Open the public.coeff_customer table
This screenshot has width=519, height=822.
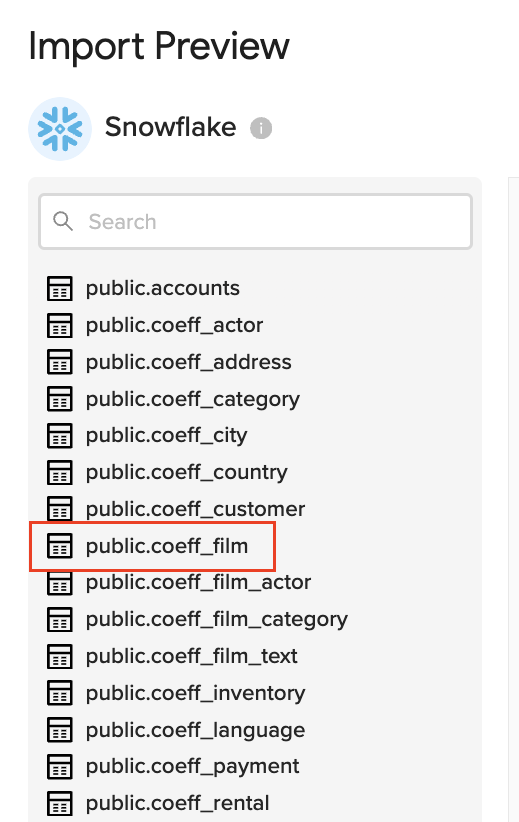(196, 509)
